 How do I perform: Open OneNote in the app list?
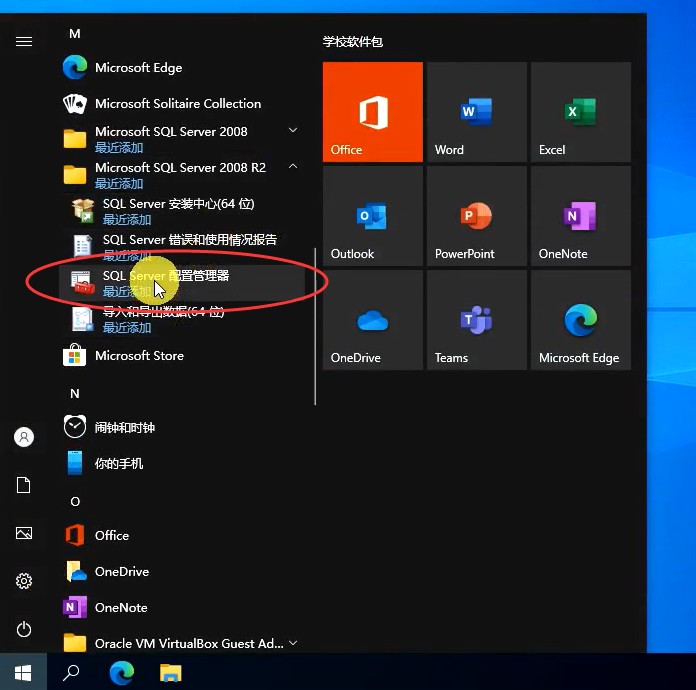click(182, 607)
